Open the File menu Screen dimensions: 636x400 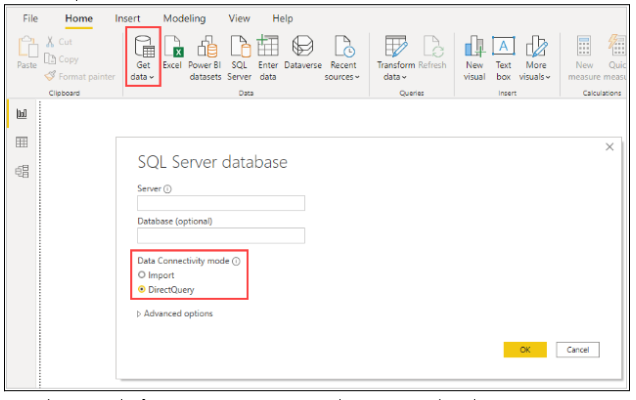tap(30, 18)
